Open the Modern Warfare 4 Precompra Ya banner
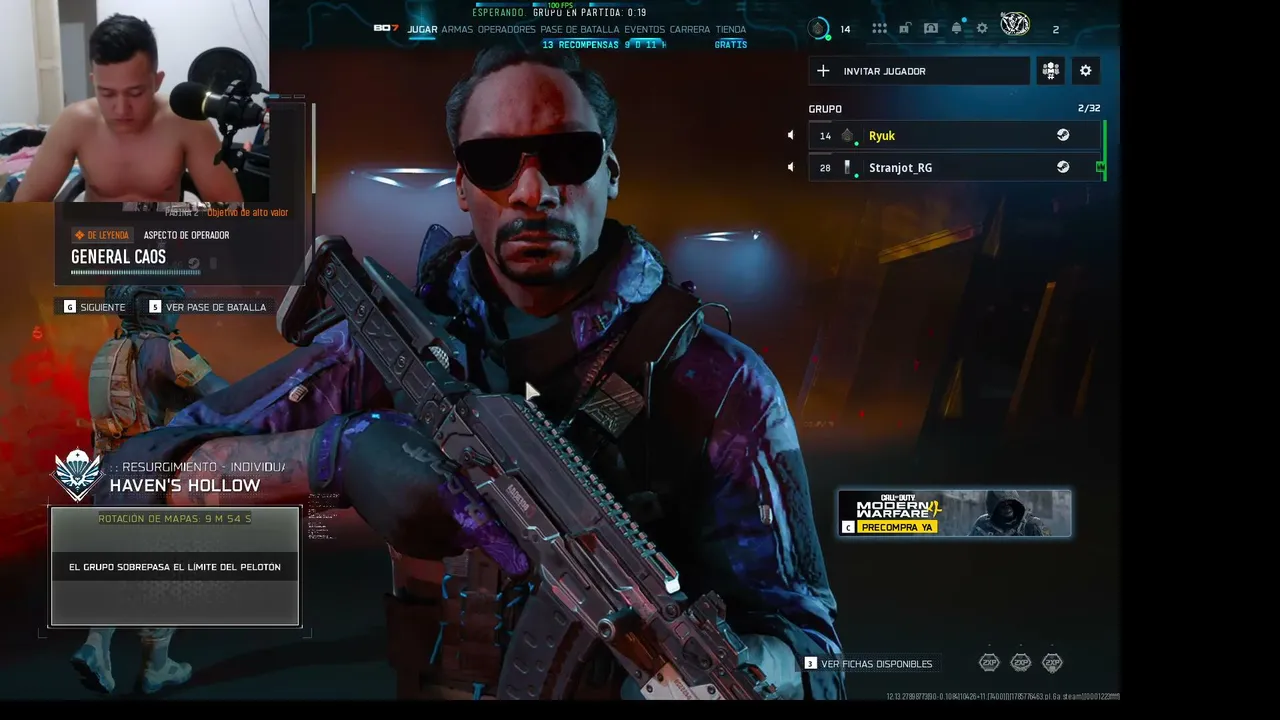 [955, 513]
